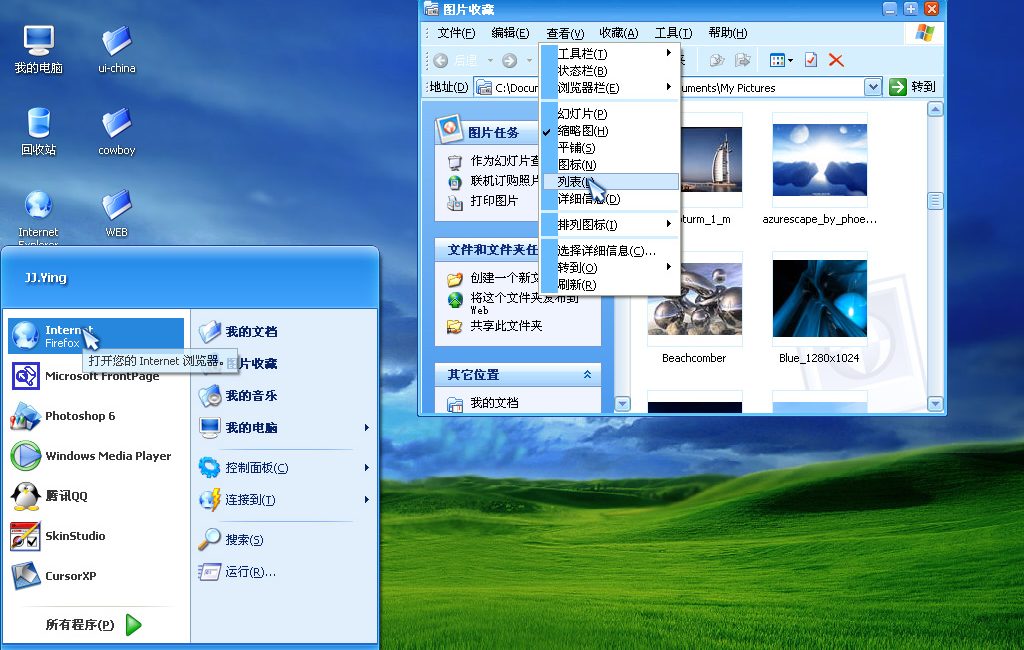Open 搜索(S) in the Start menu
This screenshot has height=650, width=1024.
coord(232,540)
